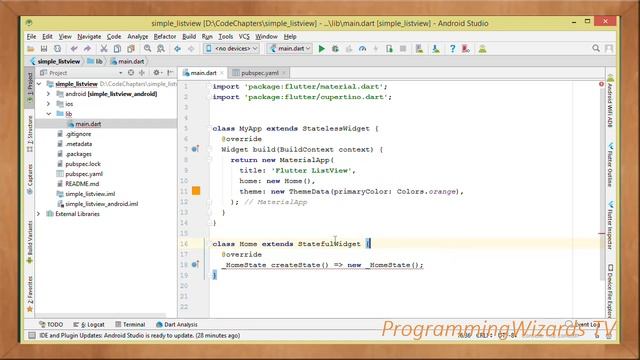Click the Copy icon in toolbar
This screenshot has width=640, height=360.
coord(117,49)
